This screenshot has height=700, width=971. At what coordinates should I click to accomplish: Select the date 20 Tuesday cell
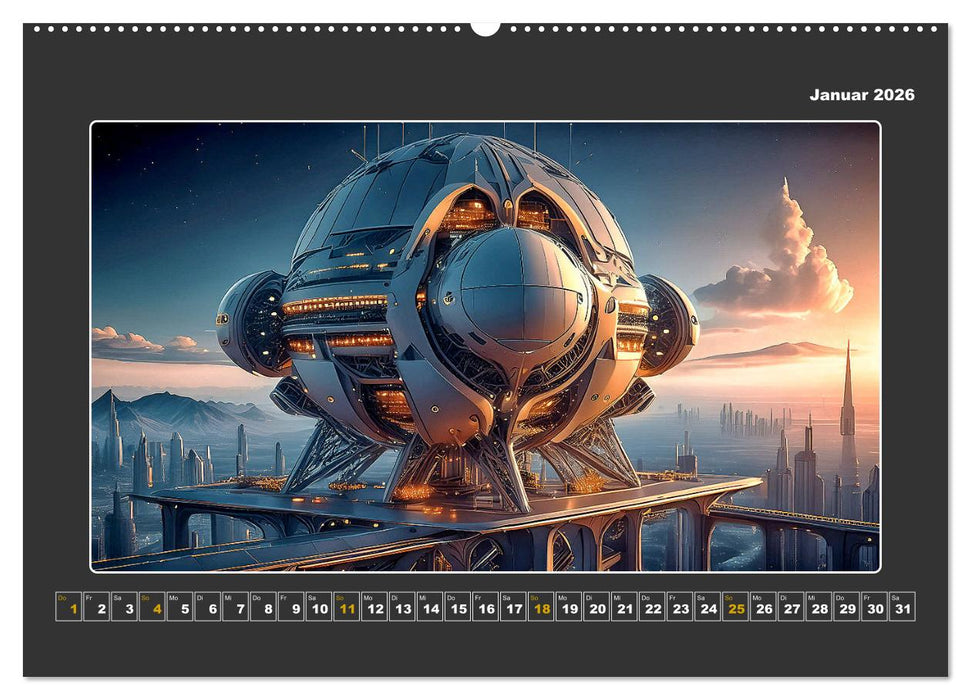596,606
